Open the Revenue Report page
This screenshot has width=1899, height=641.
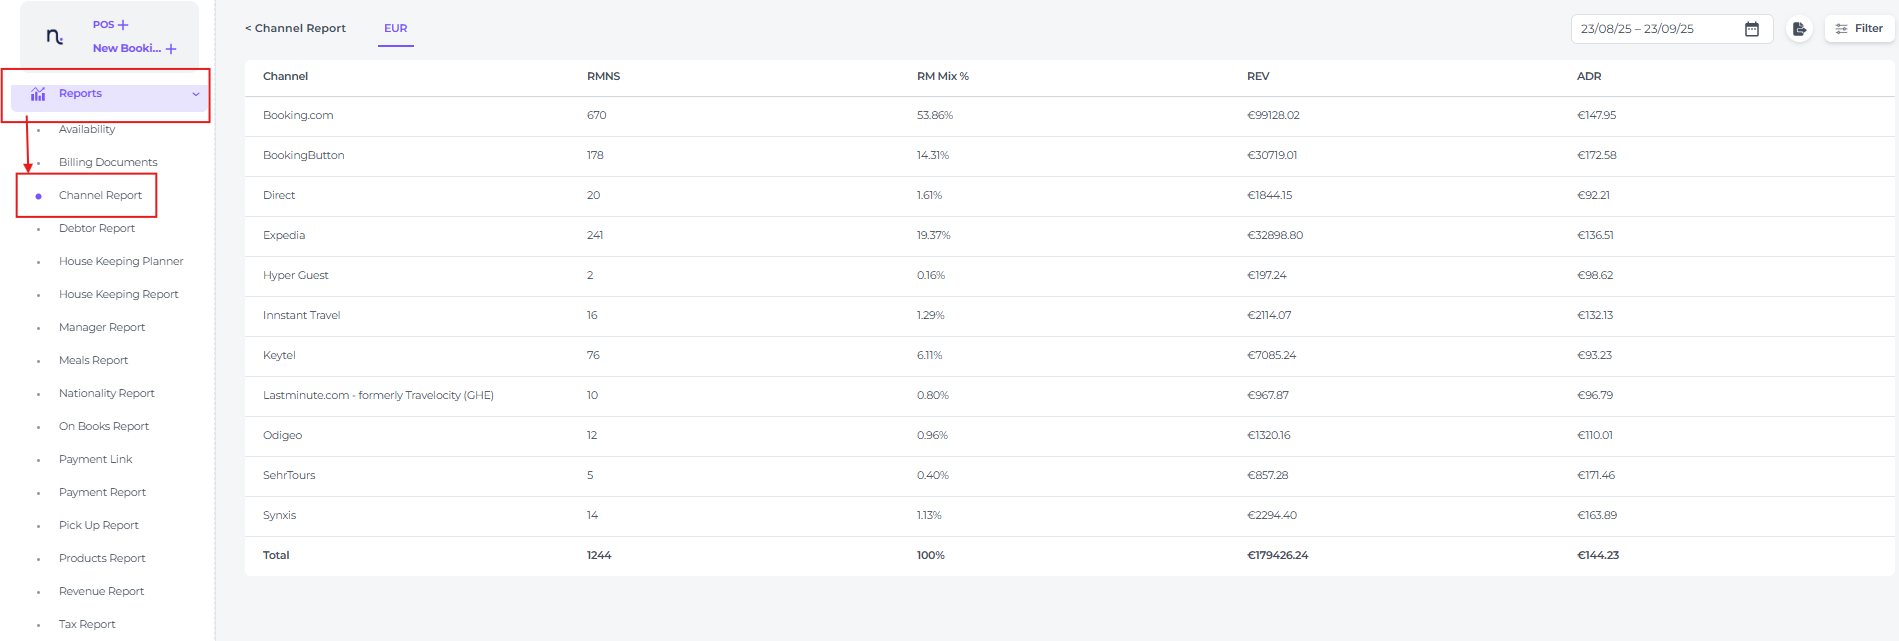tap(101, 591)
